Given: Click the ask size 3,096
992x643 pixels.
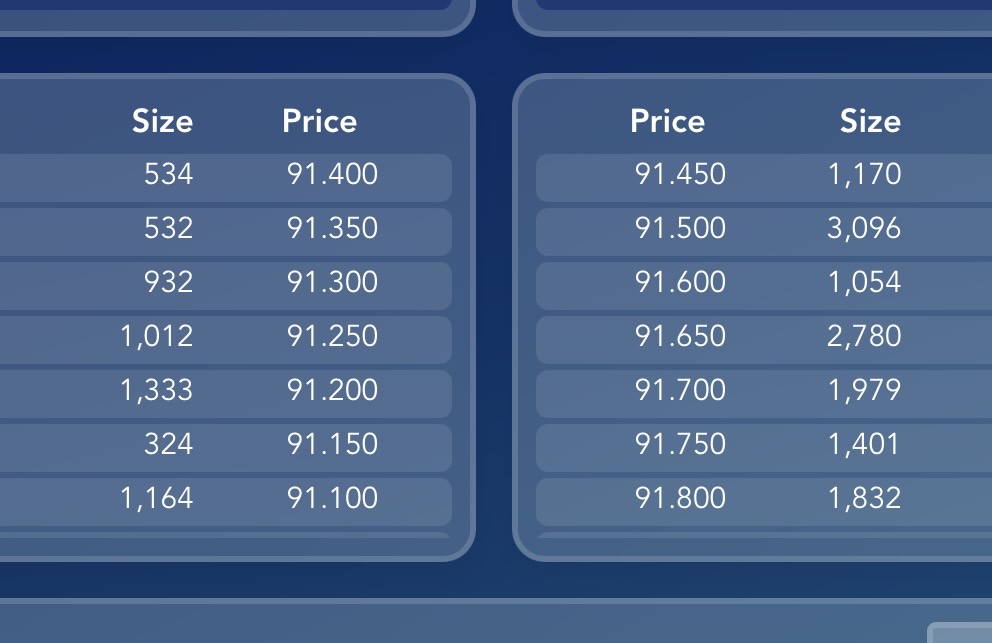Looking at the screenshot, I should (x=864, y=228).
